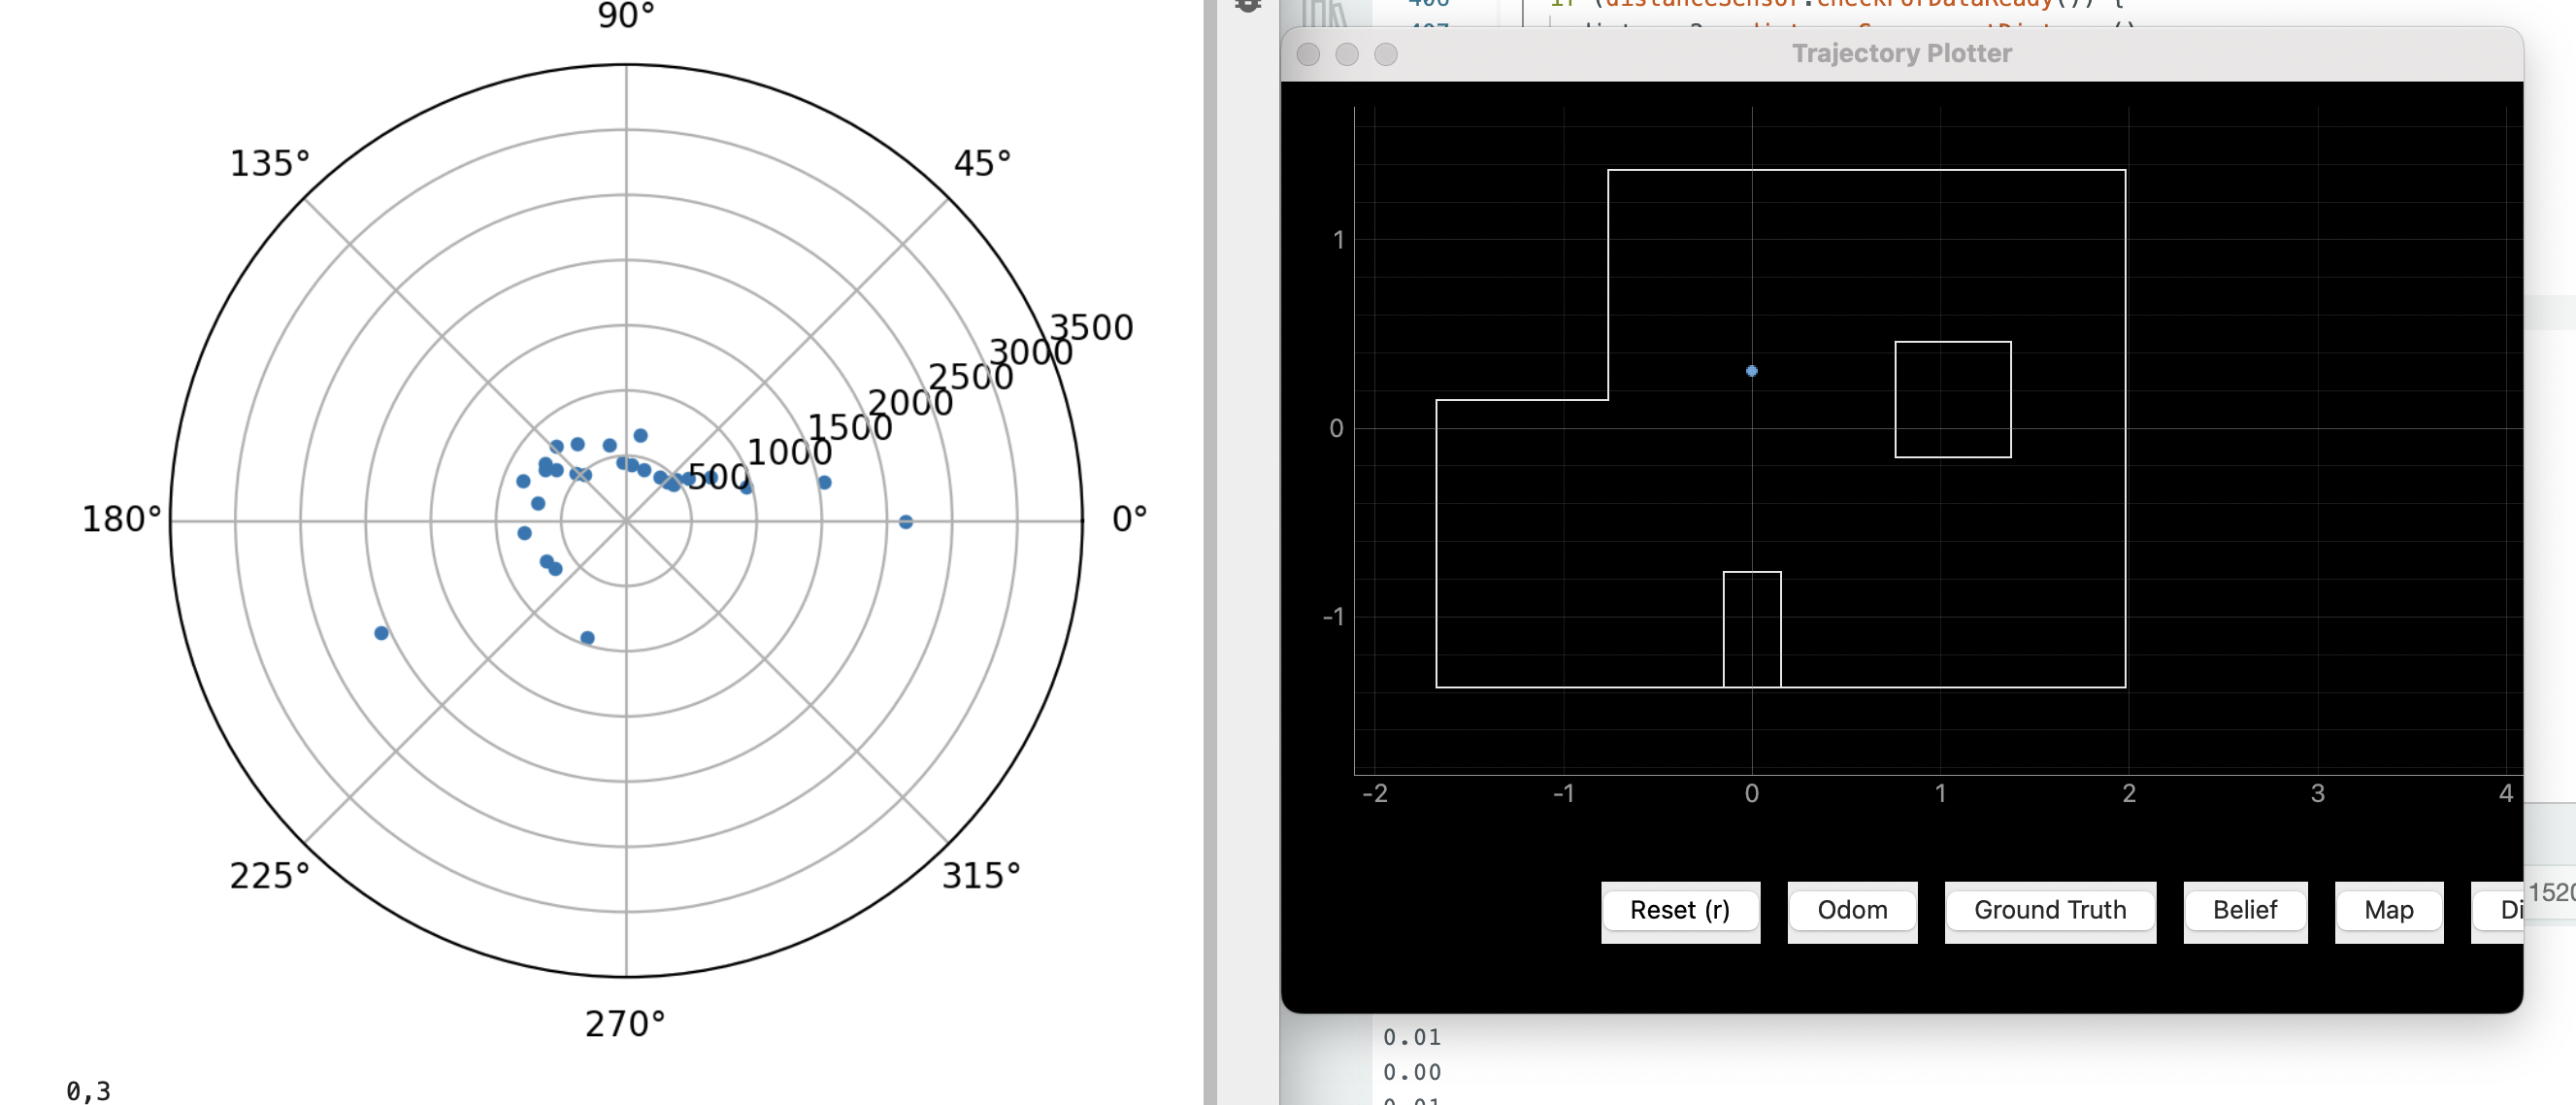Image resolution: width=2576 pixels, height=1105 pixels.
Task: Click the 3500 radial label
Action: [1091, 327]
